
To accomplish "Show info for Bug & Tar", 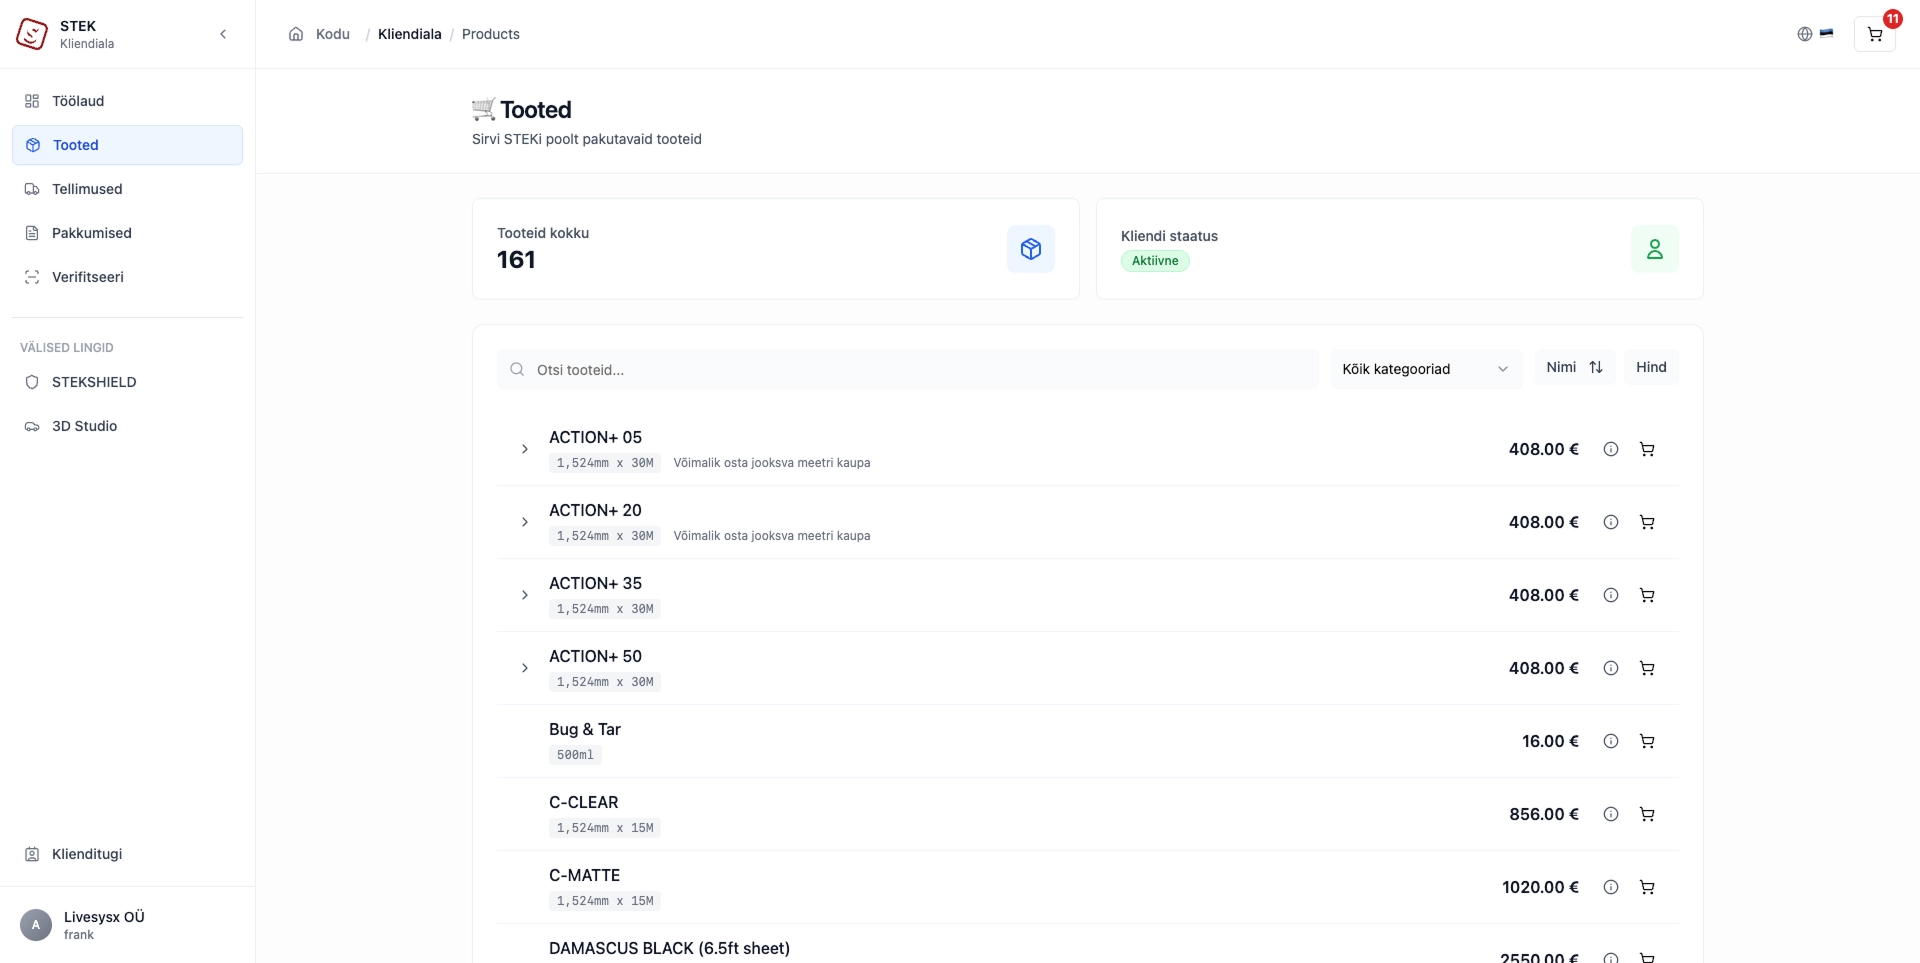I will pyautogui.click(x=1611, y=741).
